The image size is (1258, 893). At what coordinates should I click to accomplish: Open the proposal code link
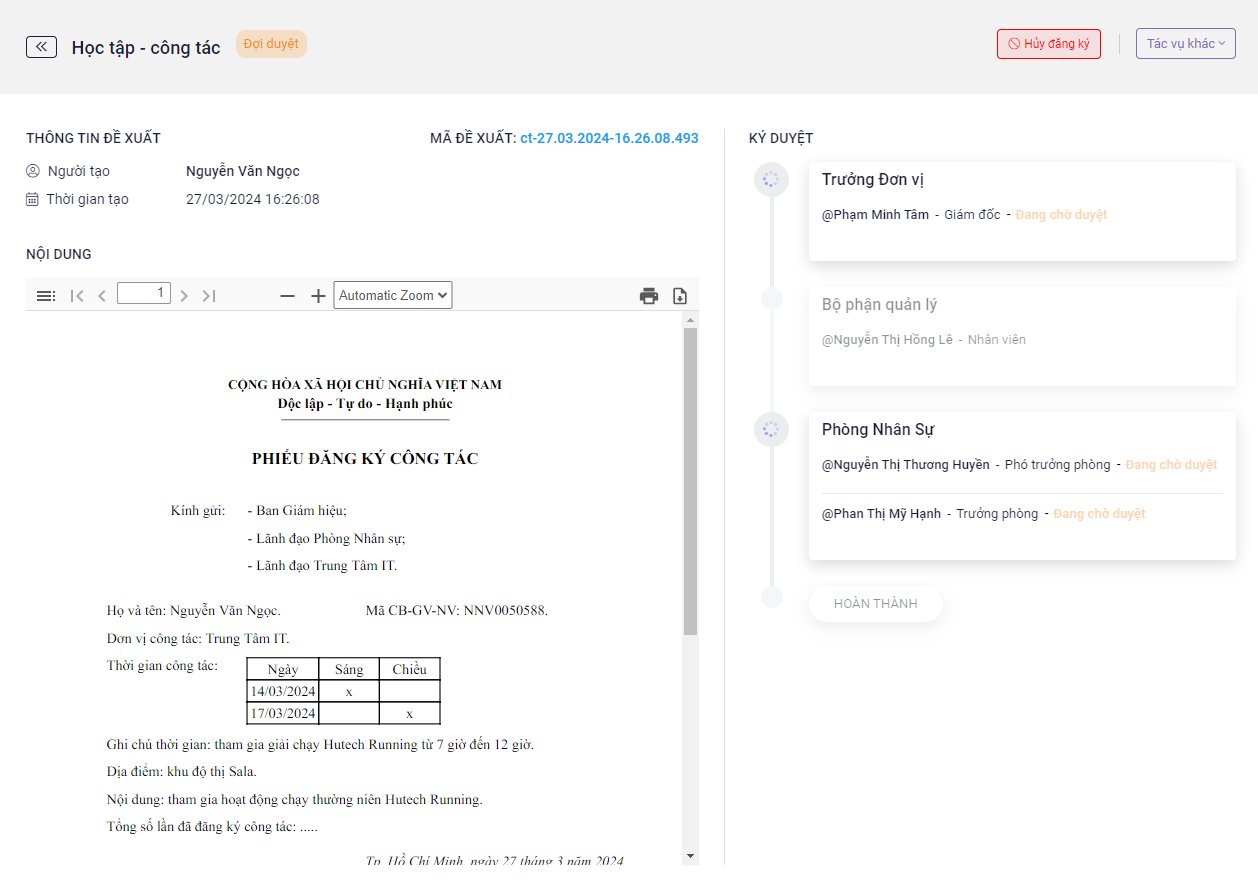pos(609,138)
